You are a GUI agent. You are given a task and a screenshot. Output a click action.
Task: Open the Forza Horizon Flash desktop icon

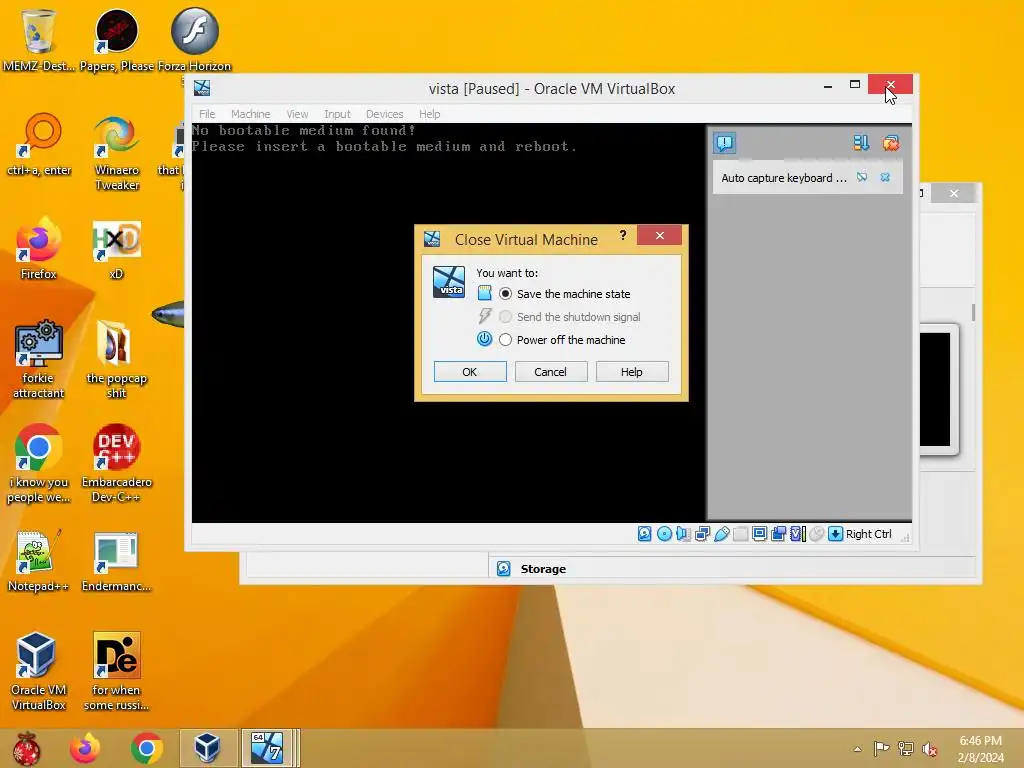195,38
